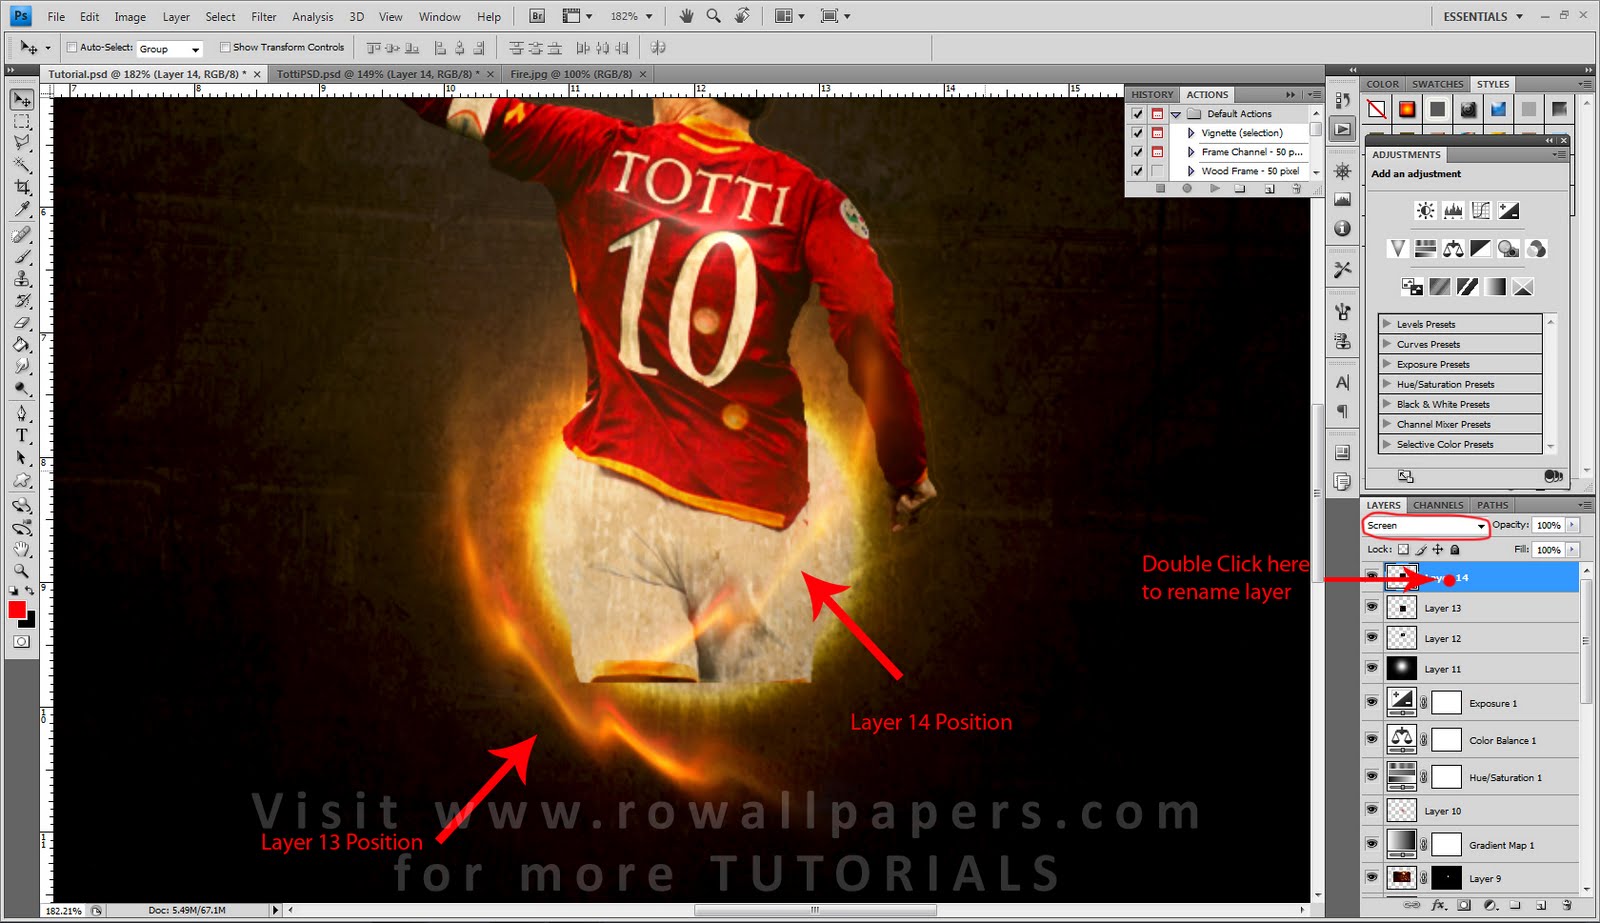Switch to the Channels tab
1600x923 pixels.
pos(1438,505)
